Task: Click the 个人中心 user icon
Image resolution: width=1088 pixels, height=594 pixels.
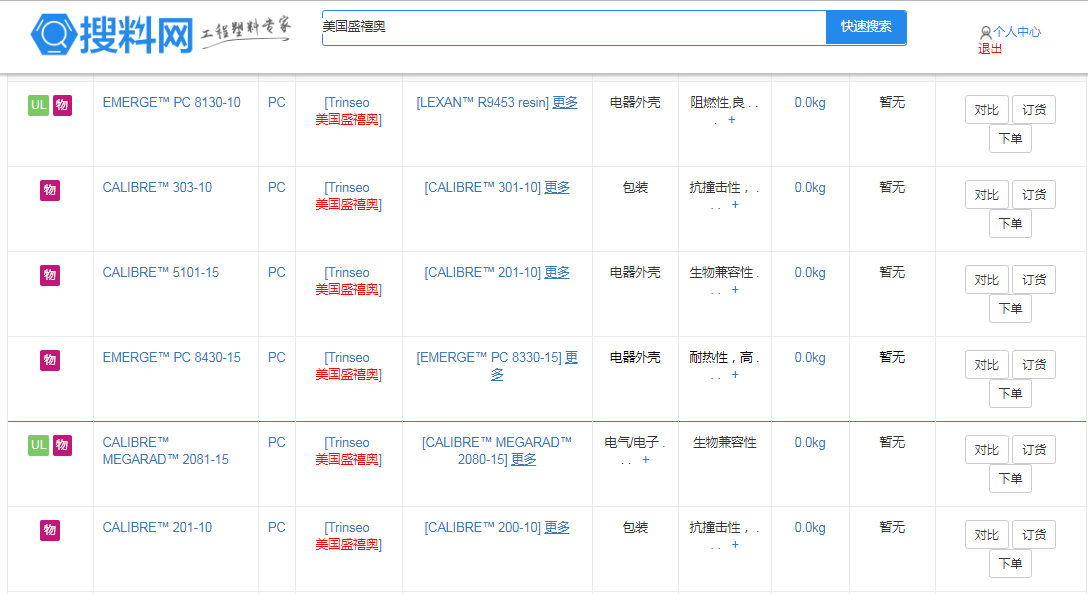Action: 985,33
